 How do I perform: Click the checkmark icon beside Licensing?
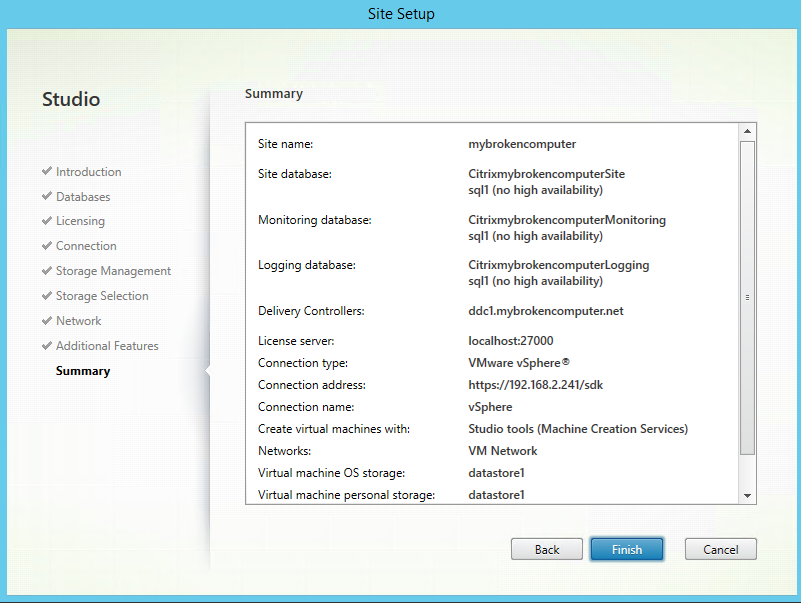click(x=47, y=220)
